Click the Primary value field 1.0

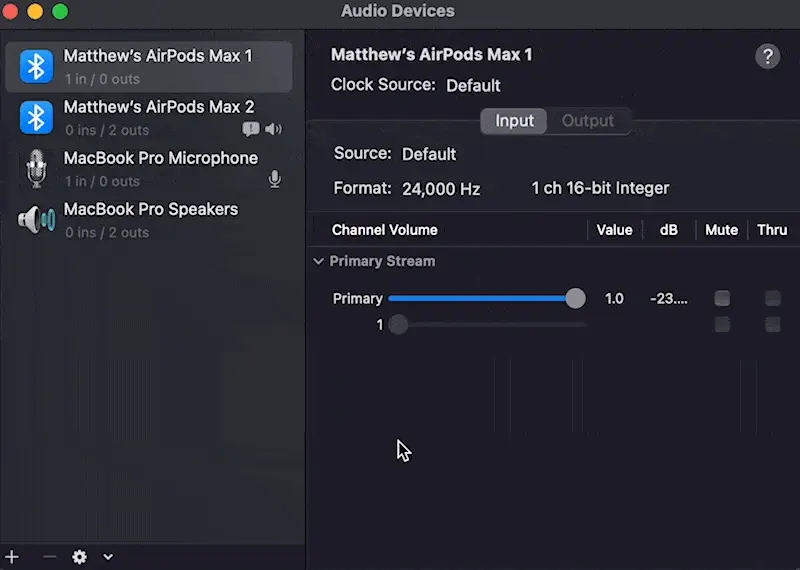tap(614, 299)
